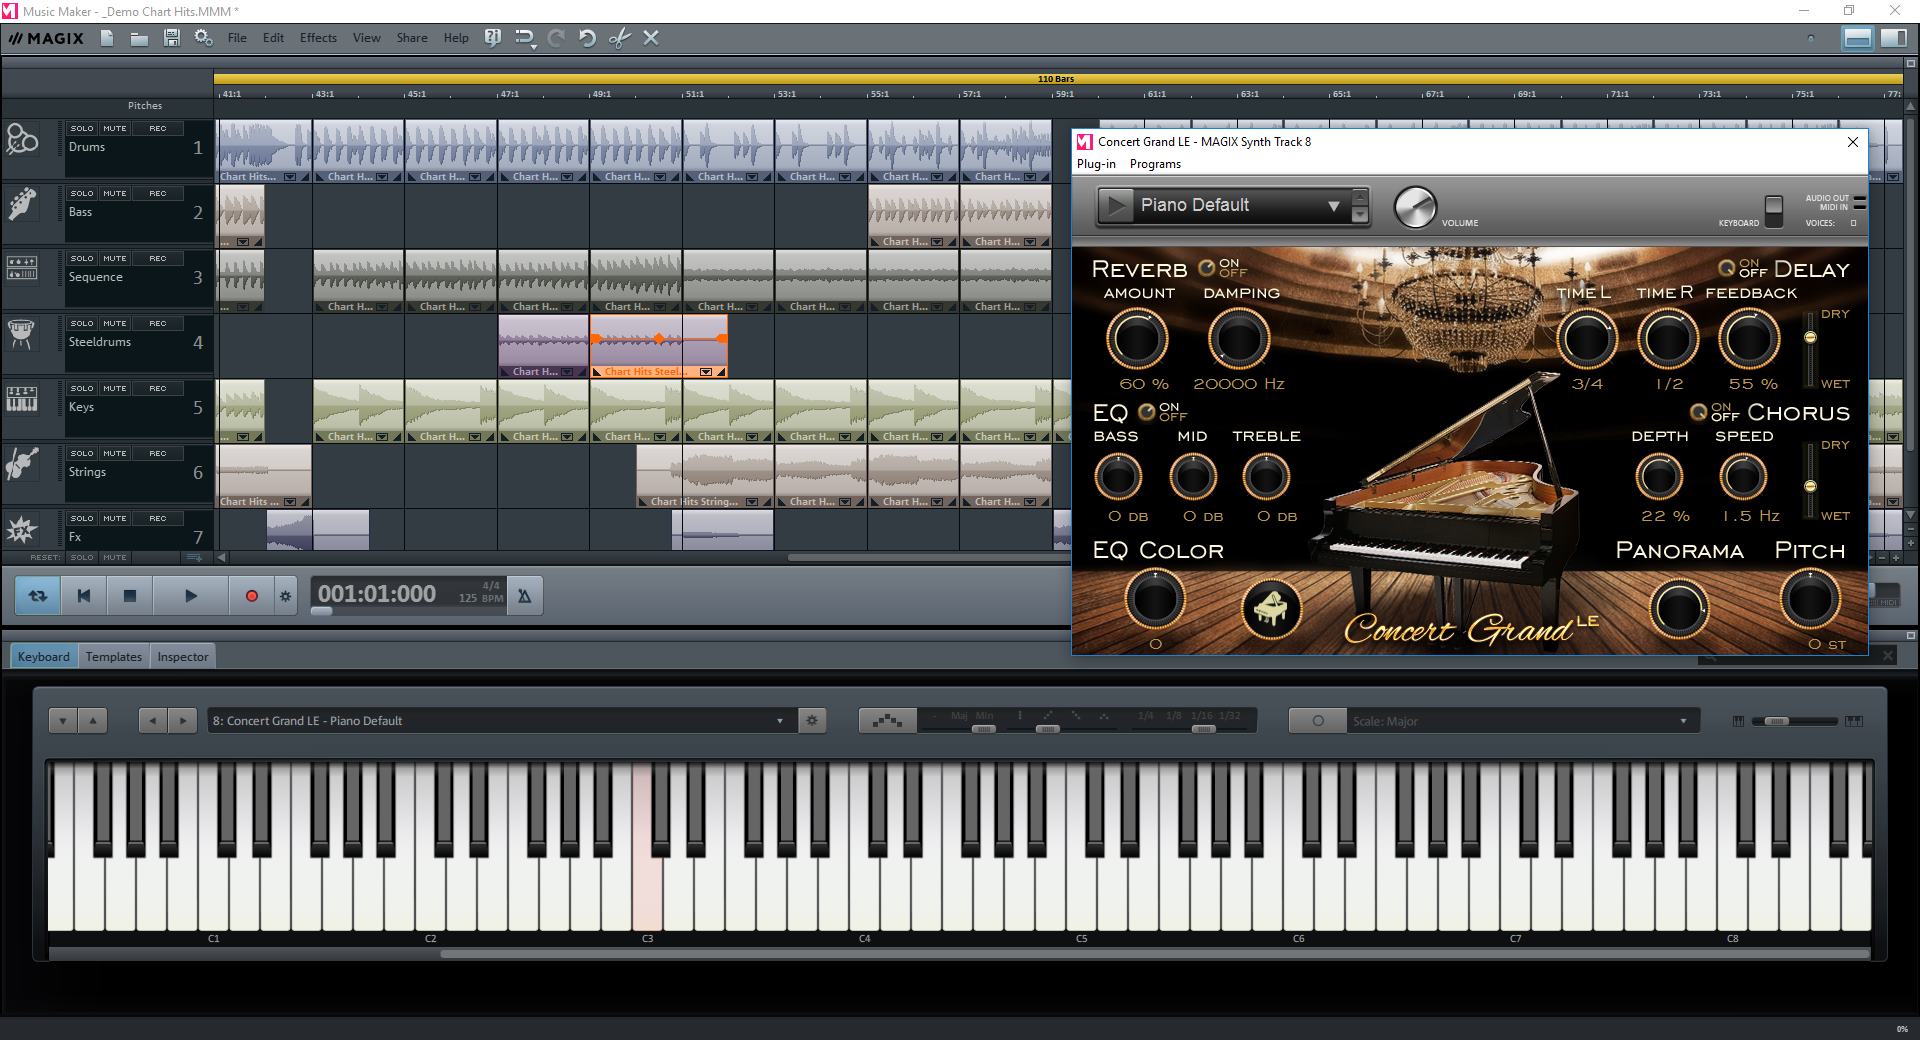Open the Piano Default preset dropdown
The image size is (1920, 1040).
click(x=1333, y=206)
